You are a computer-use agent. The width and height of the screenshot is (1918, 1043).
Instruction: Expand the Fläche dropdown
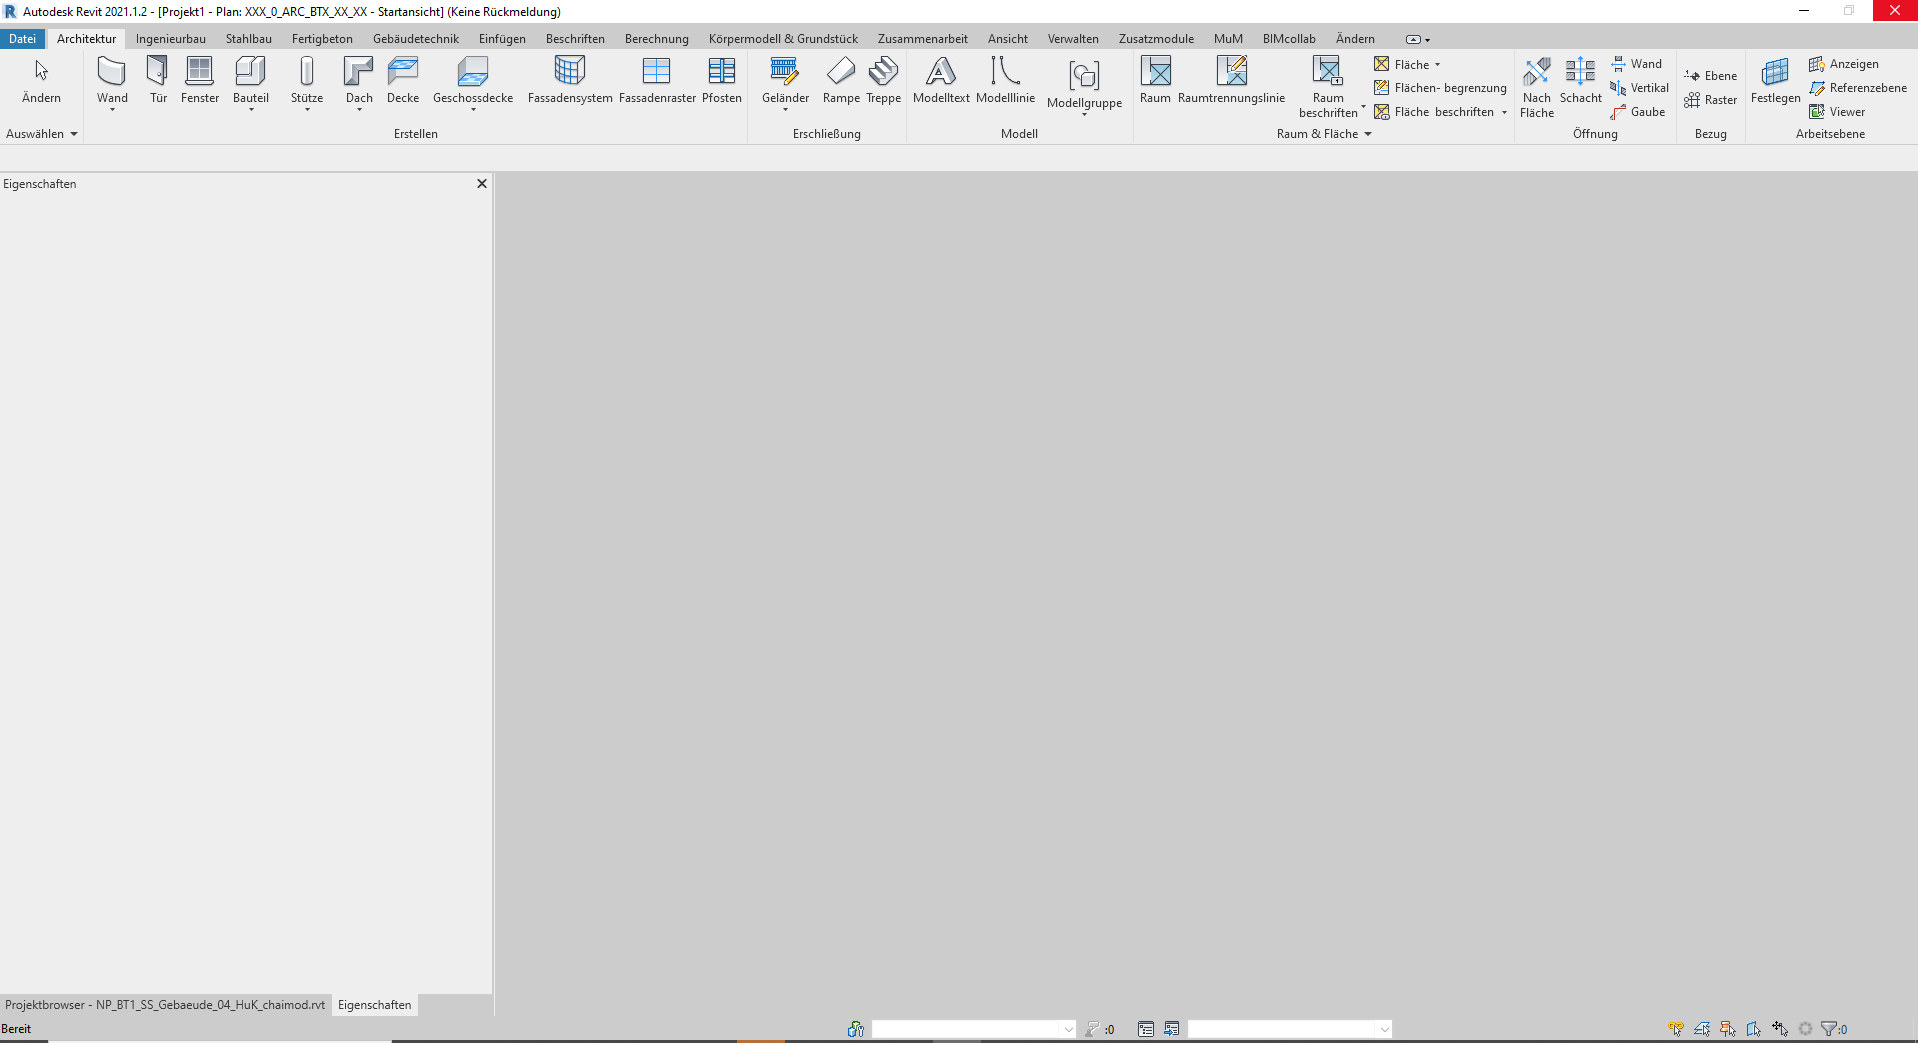[1438, 63]
